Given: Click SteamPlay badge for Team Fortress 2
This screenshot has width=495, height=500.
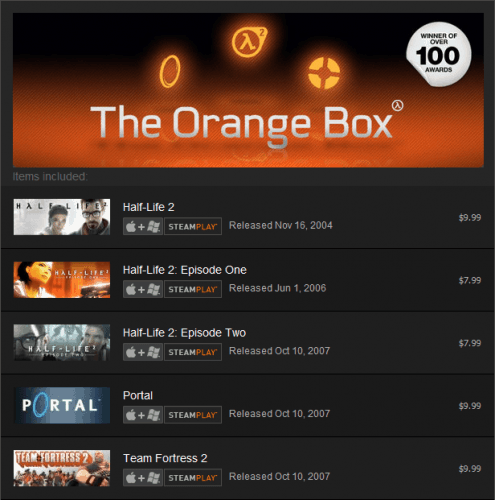Looking at the screenshot, I should pyautogui.click(x=193, y=478).
